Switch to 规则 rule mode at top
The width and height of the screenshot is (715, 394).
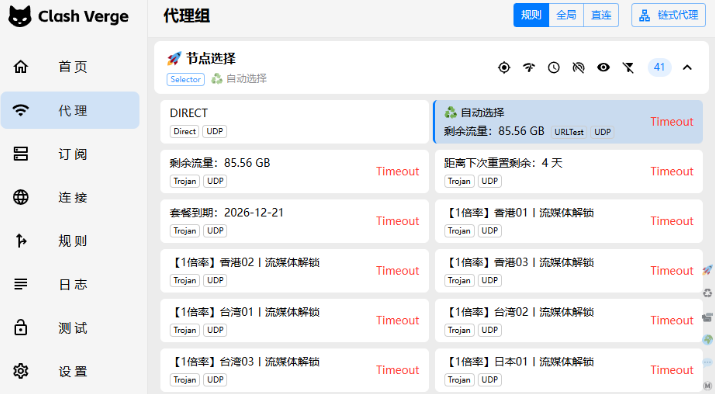pyautogui.click(x=531, y=15)
